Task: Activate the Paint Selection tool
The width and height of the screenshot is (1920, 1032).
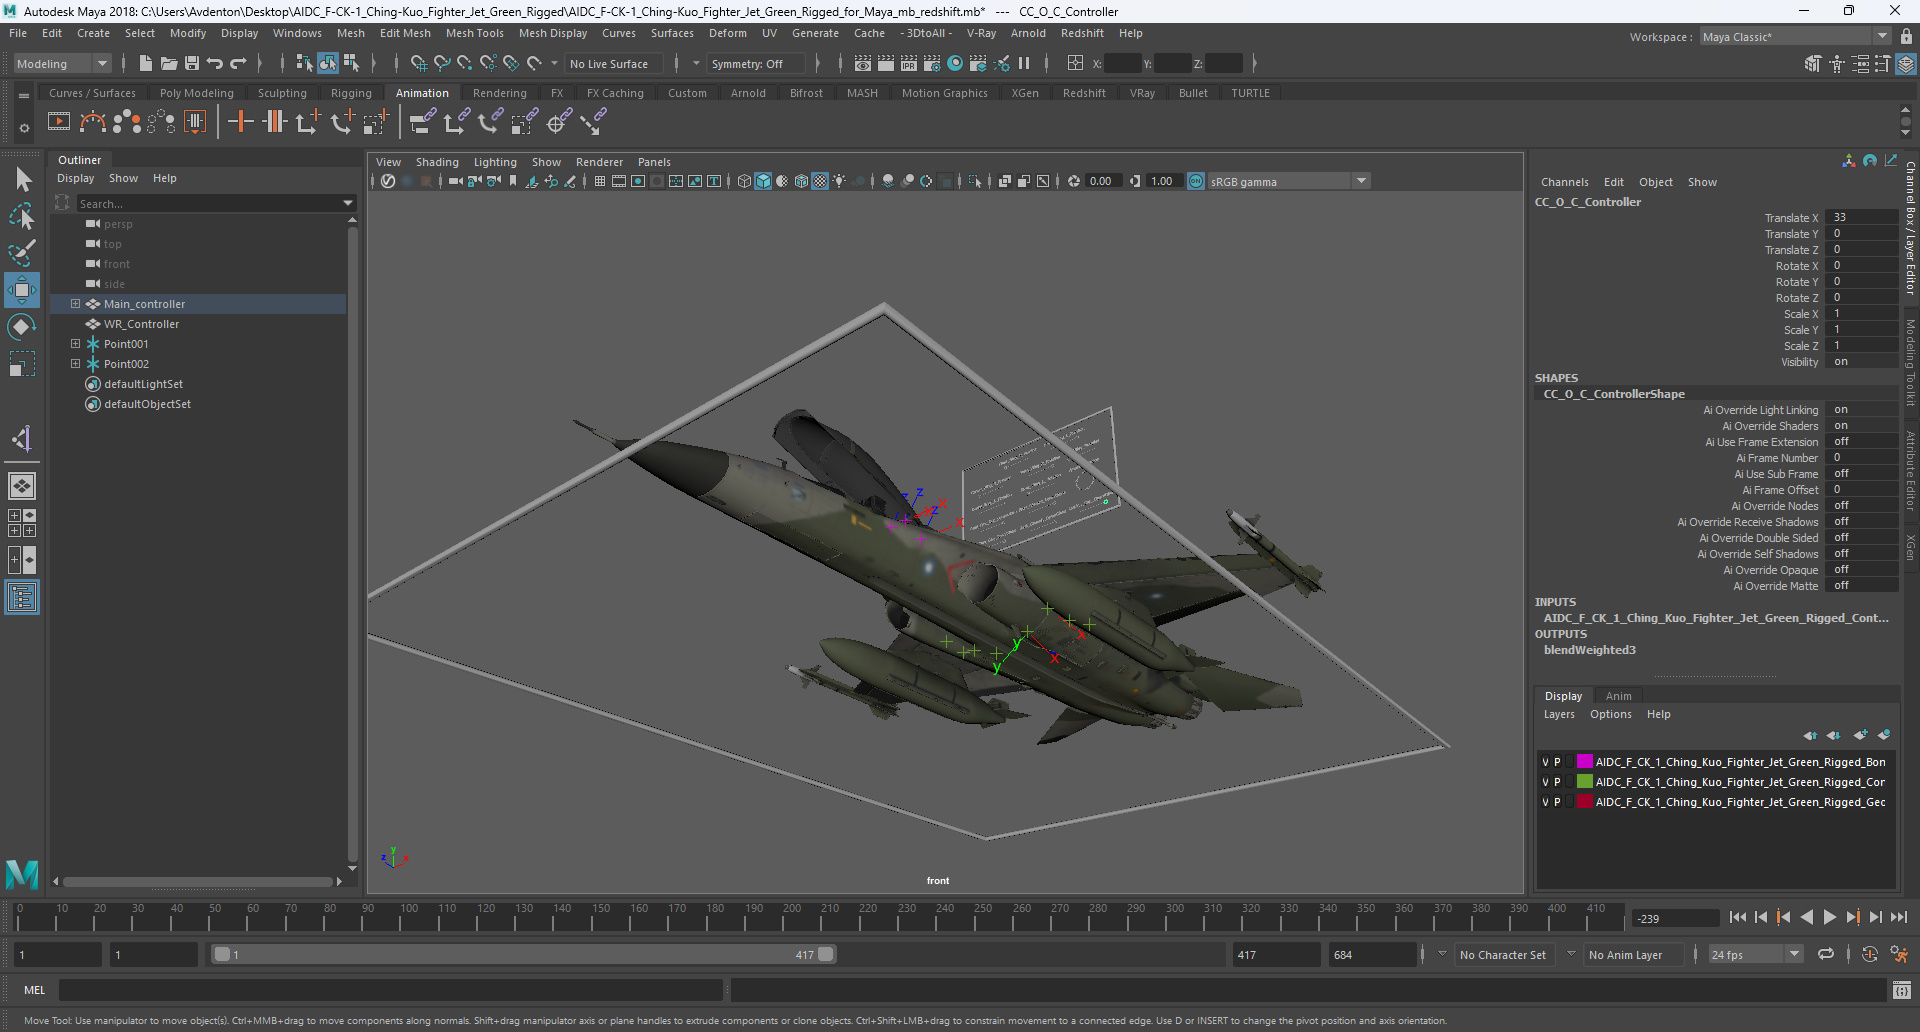Action: coord(22,252)
